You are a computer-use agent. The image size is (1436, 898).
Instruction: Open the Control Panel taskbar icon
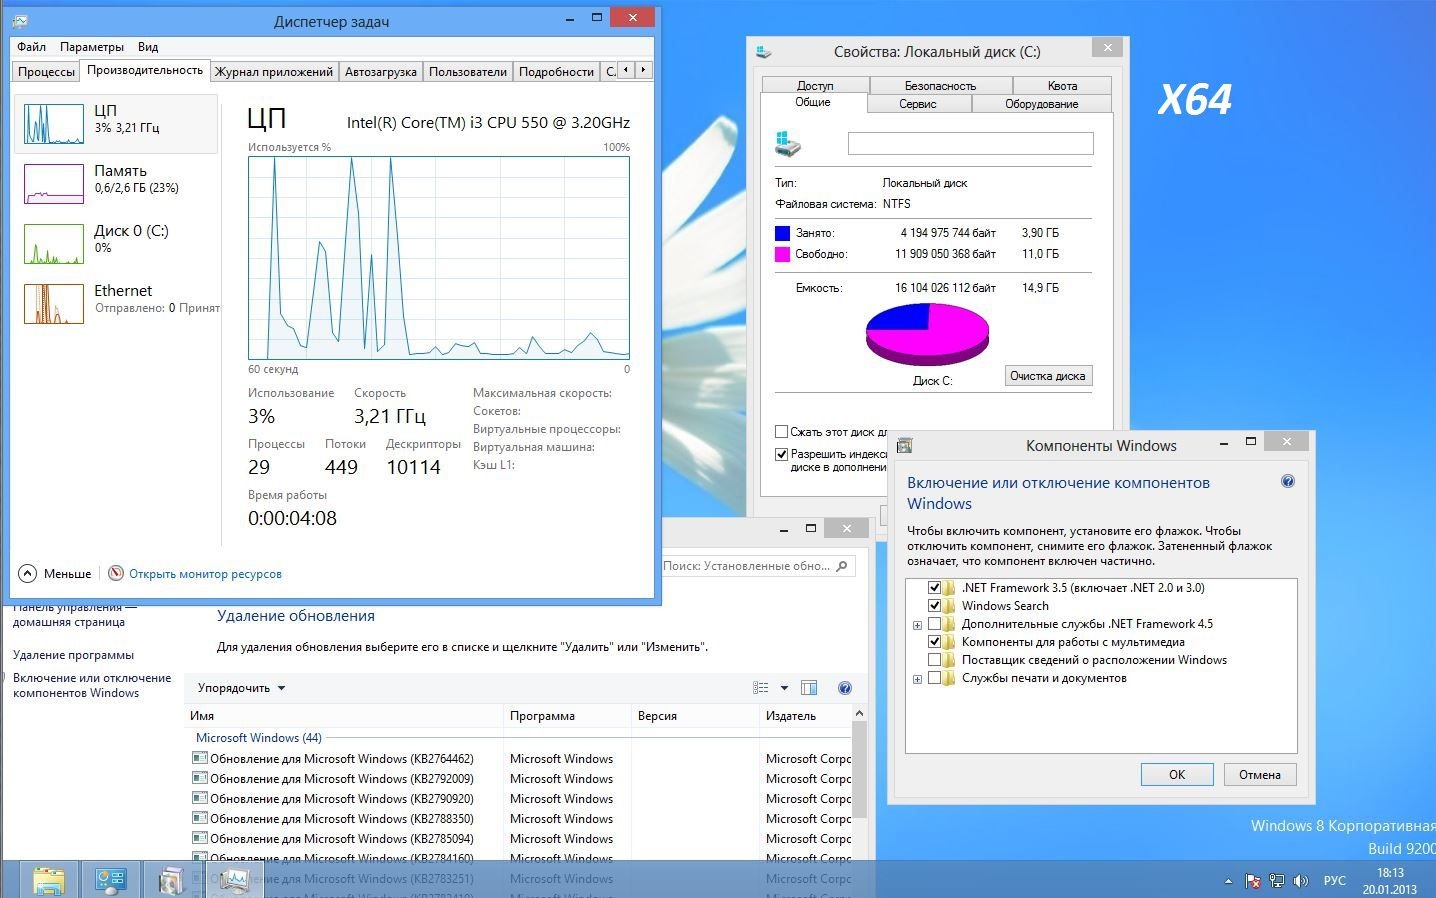[110, 879]
